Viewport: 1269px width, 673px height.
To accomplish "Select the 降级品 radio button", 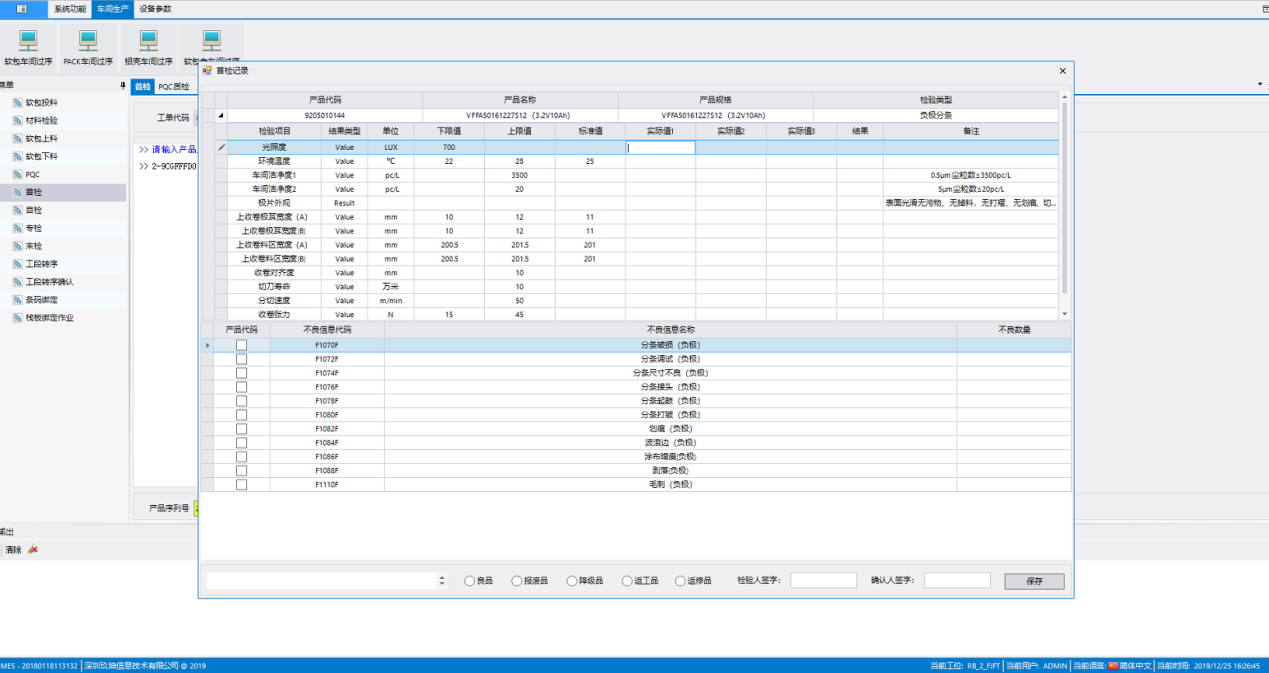I will (572, 581).
